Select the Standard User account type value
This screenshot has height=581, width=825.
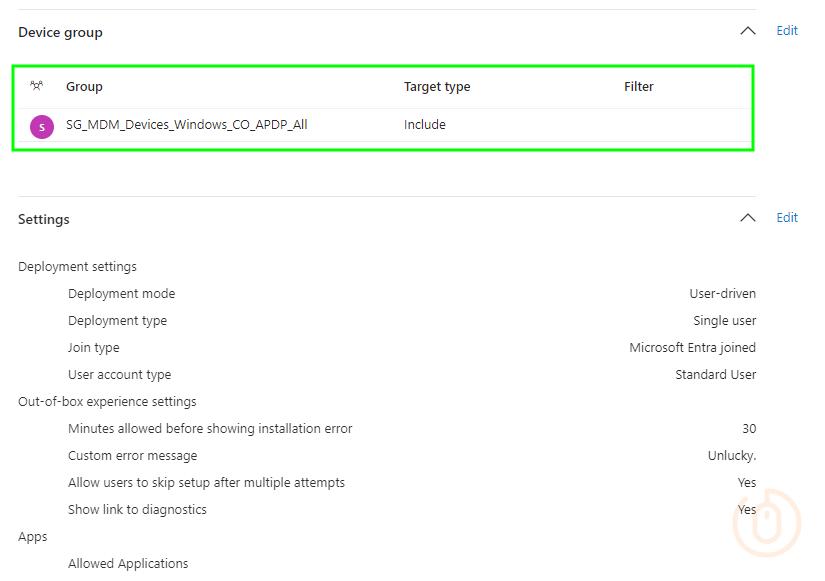pos(715,375)
